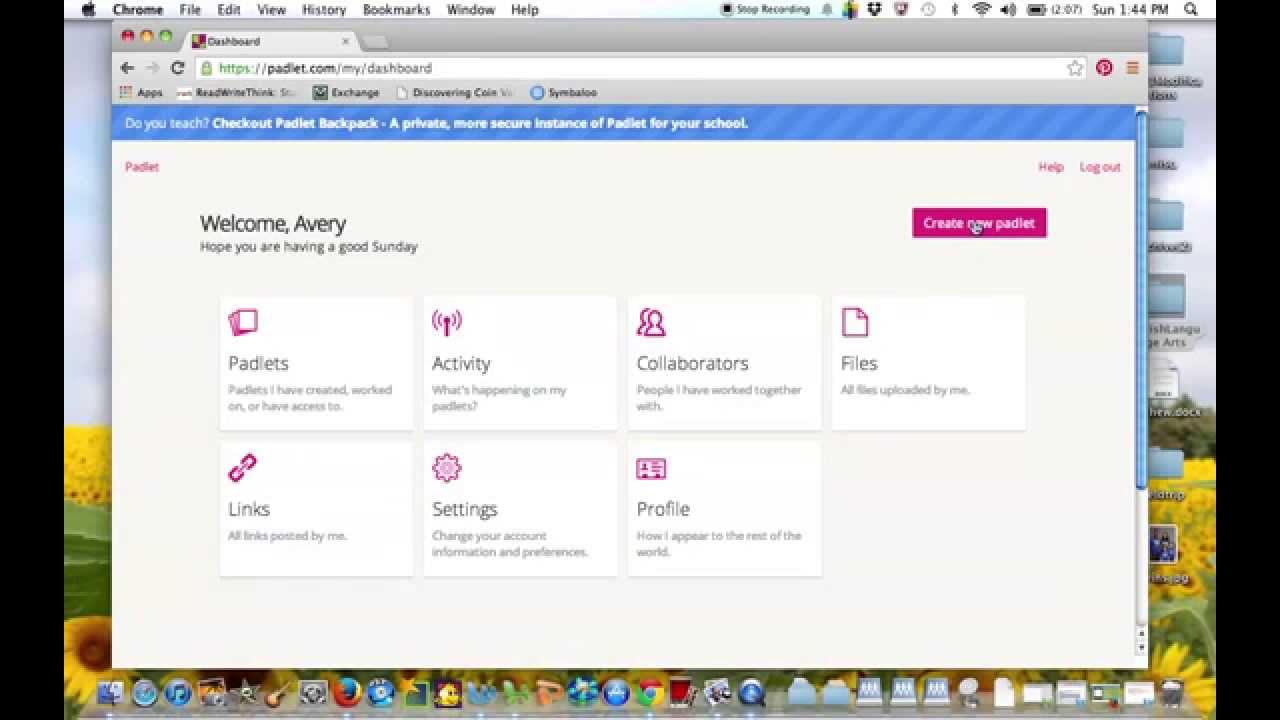The width and height of the screenshot is (1280, 720).
Task: Click the Activity card title
Action: point(461,363)
